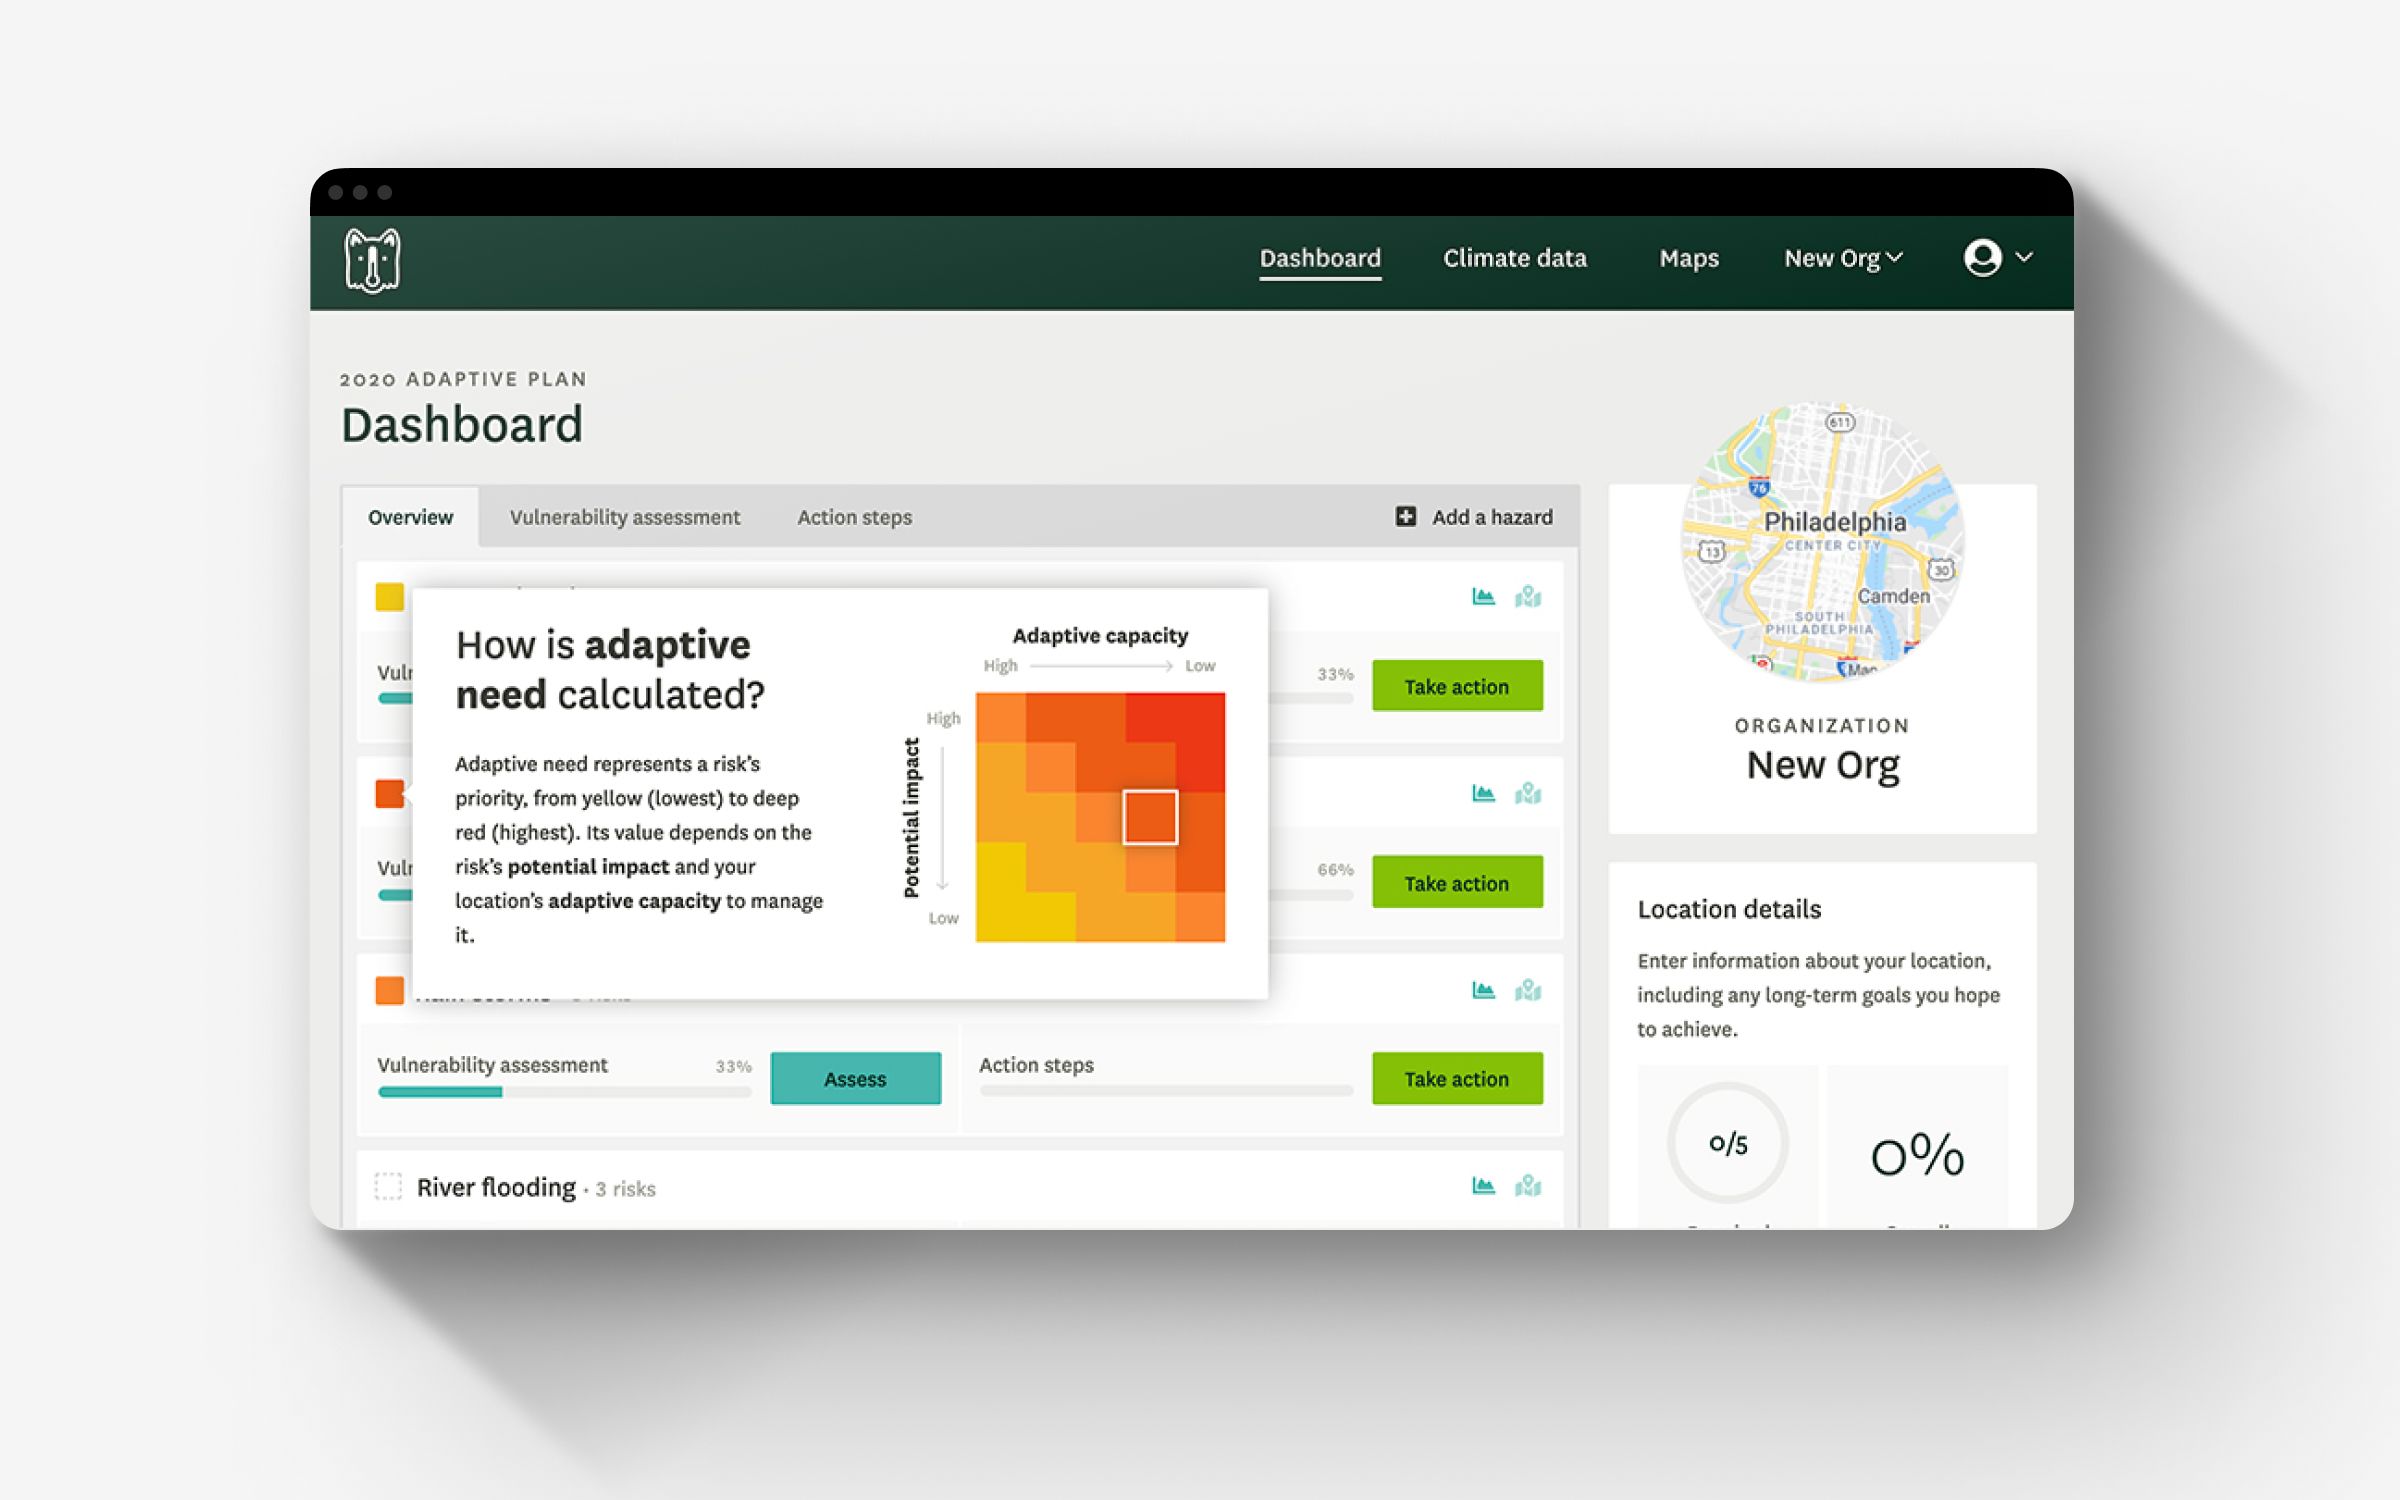Open chart icon in orange hazard row

click(x=1484, y=990)
